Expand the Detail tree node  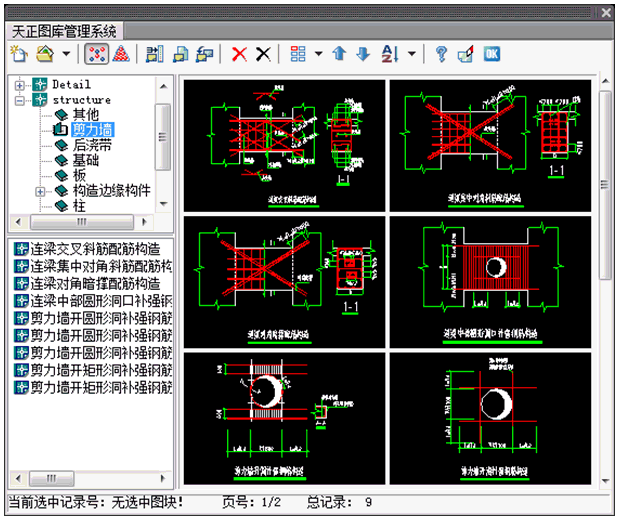tap(19, 85)
